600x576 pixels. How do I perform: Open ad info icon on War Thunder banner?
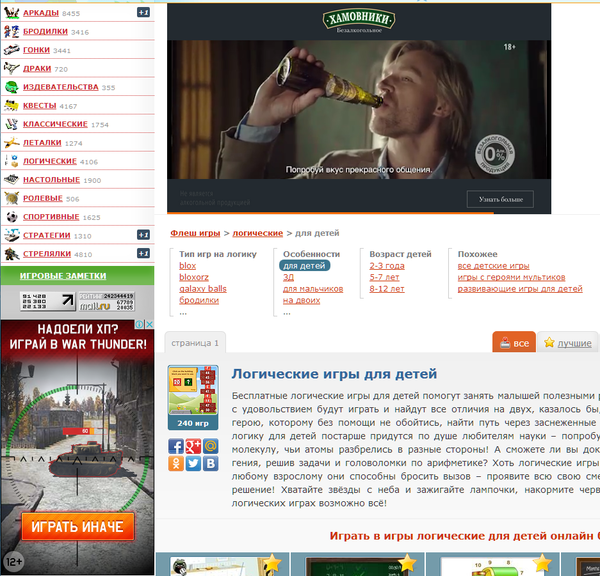(x=140, y=324)
